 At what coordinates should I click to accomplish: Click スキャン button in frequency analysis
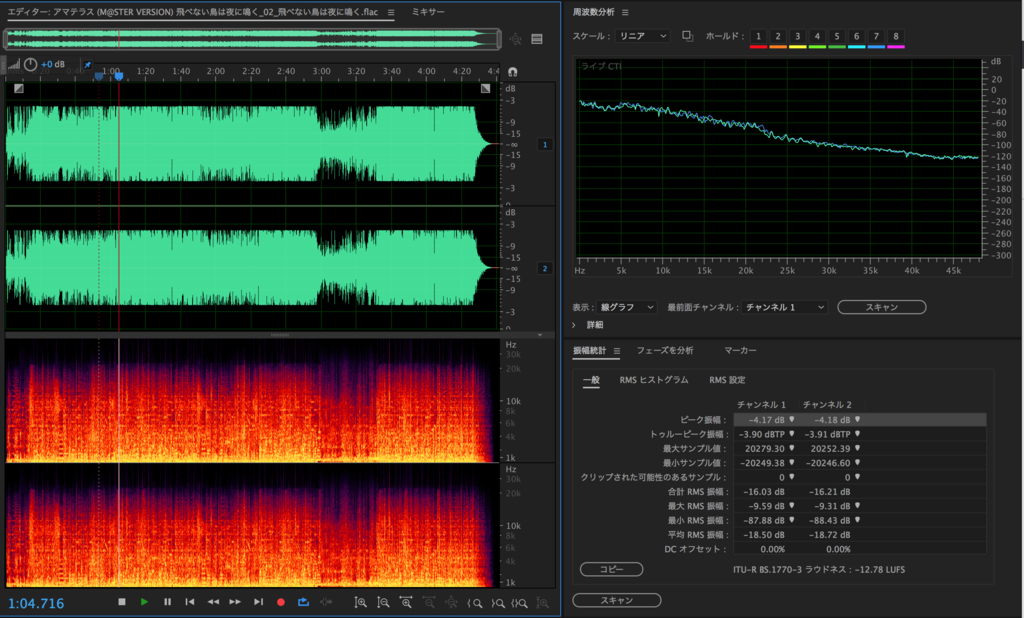click(x=882, y=307)
